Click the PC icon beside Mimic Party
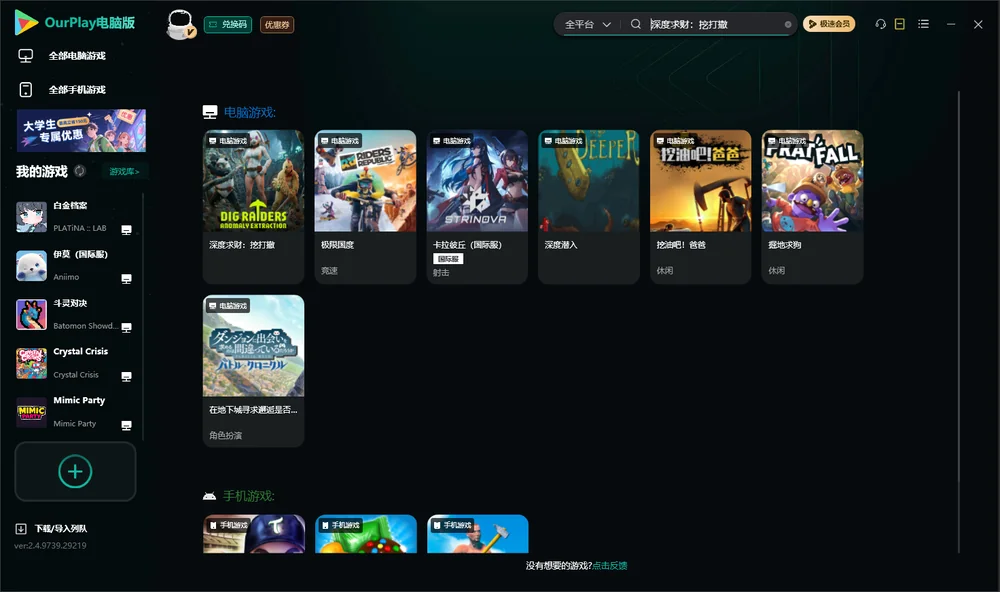 [x=126, y=426]
